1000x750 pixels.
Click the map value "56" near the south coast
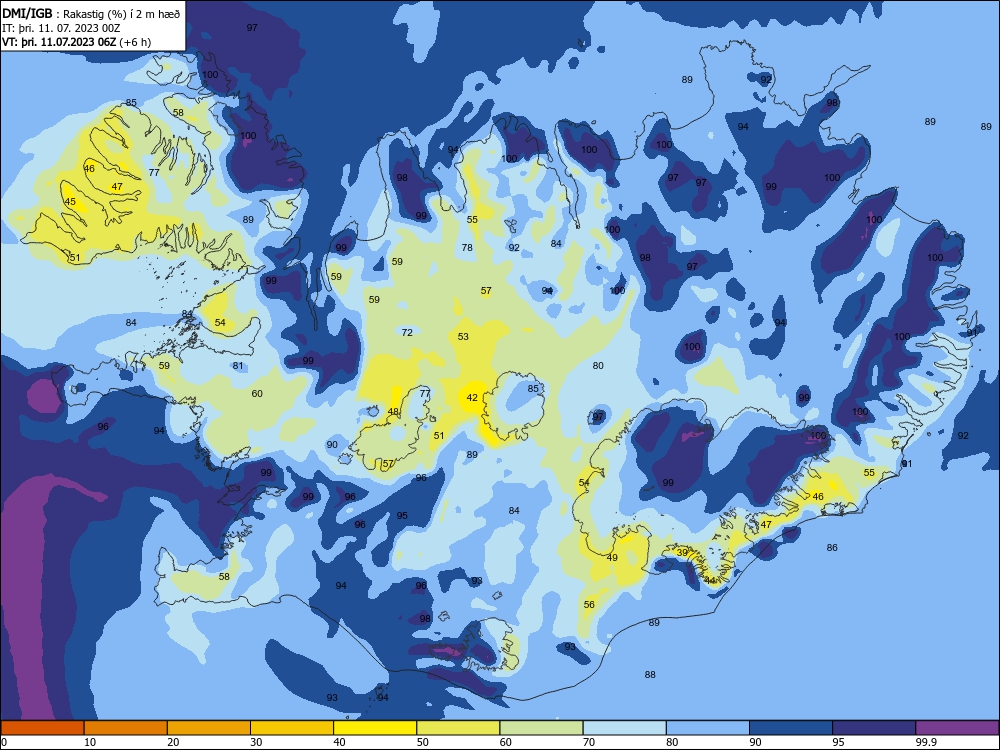(x=589, y=604)
